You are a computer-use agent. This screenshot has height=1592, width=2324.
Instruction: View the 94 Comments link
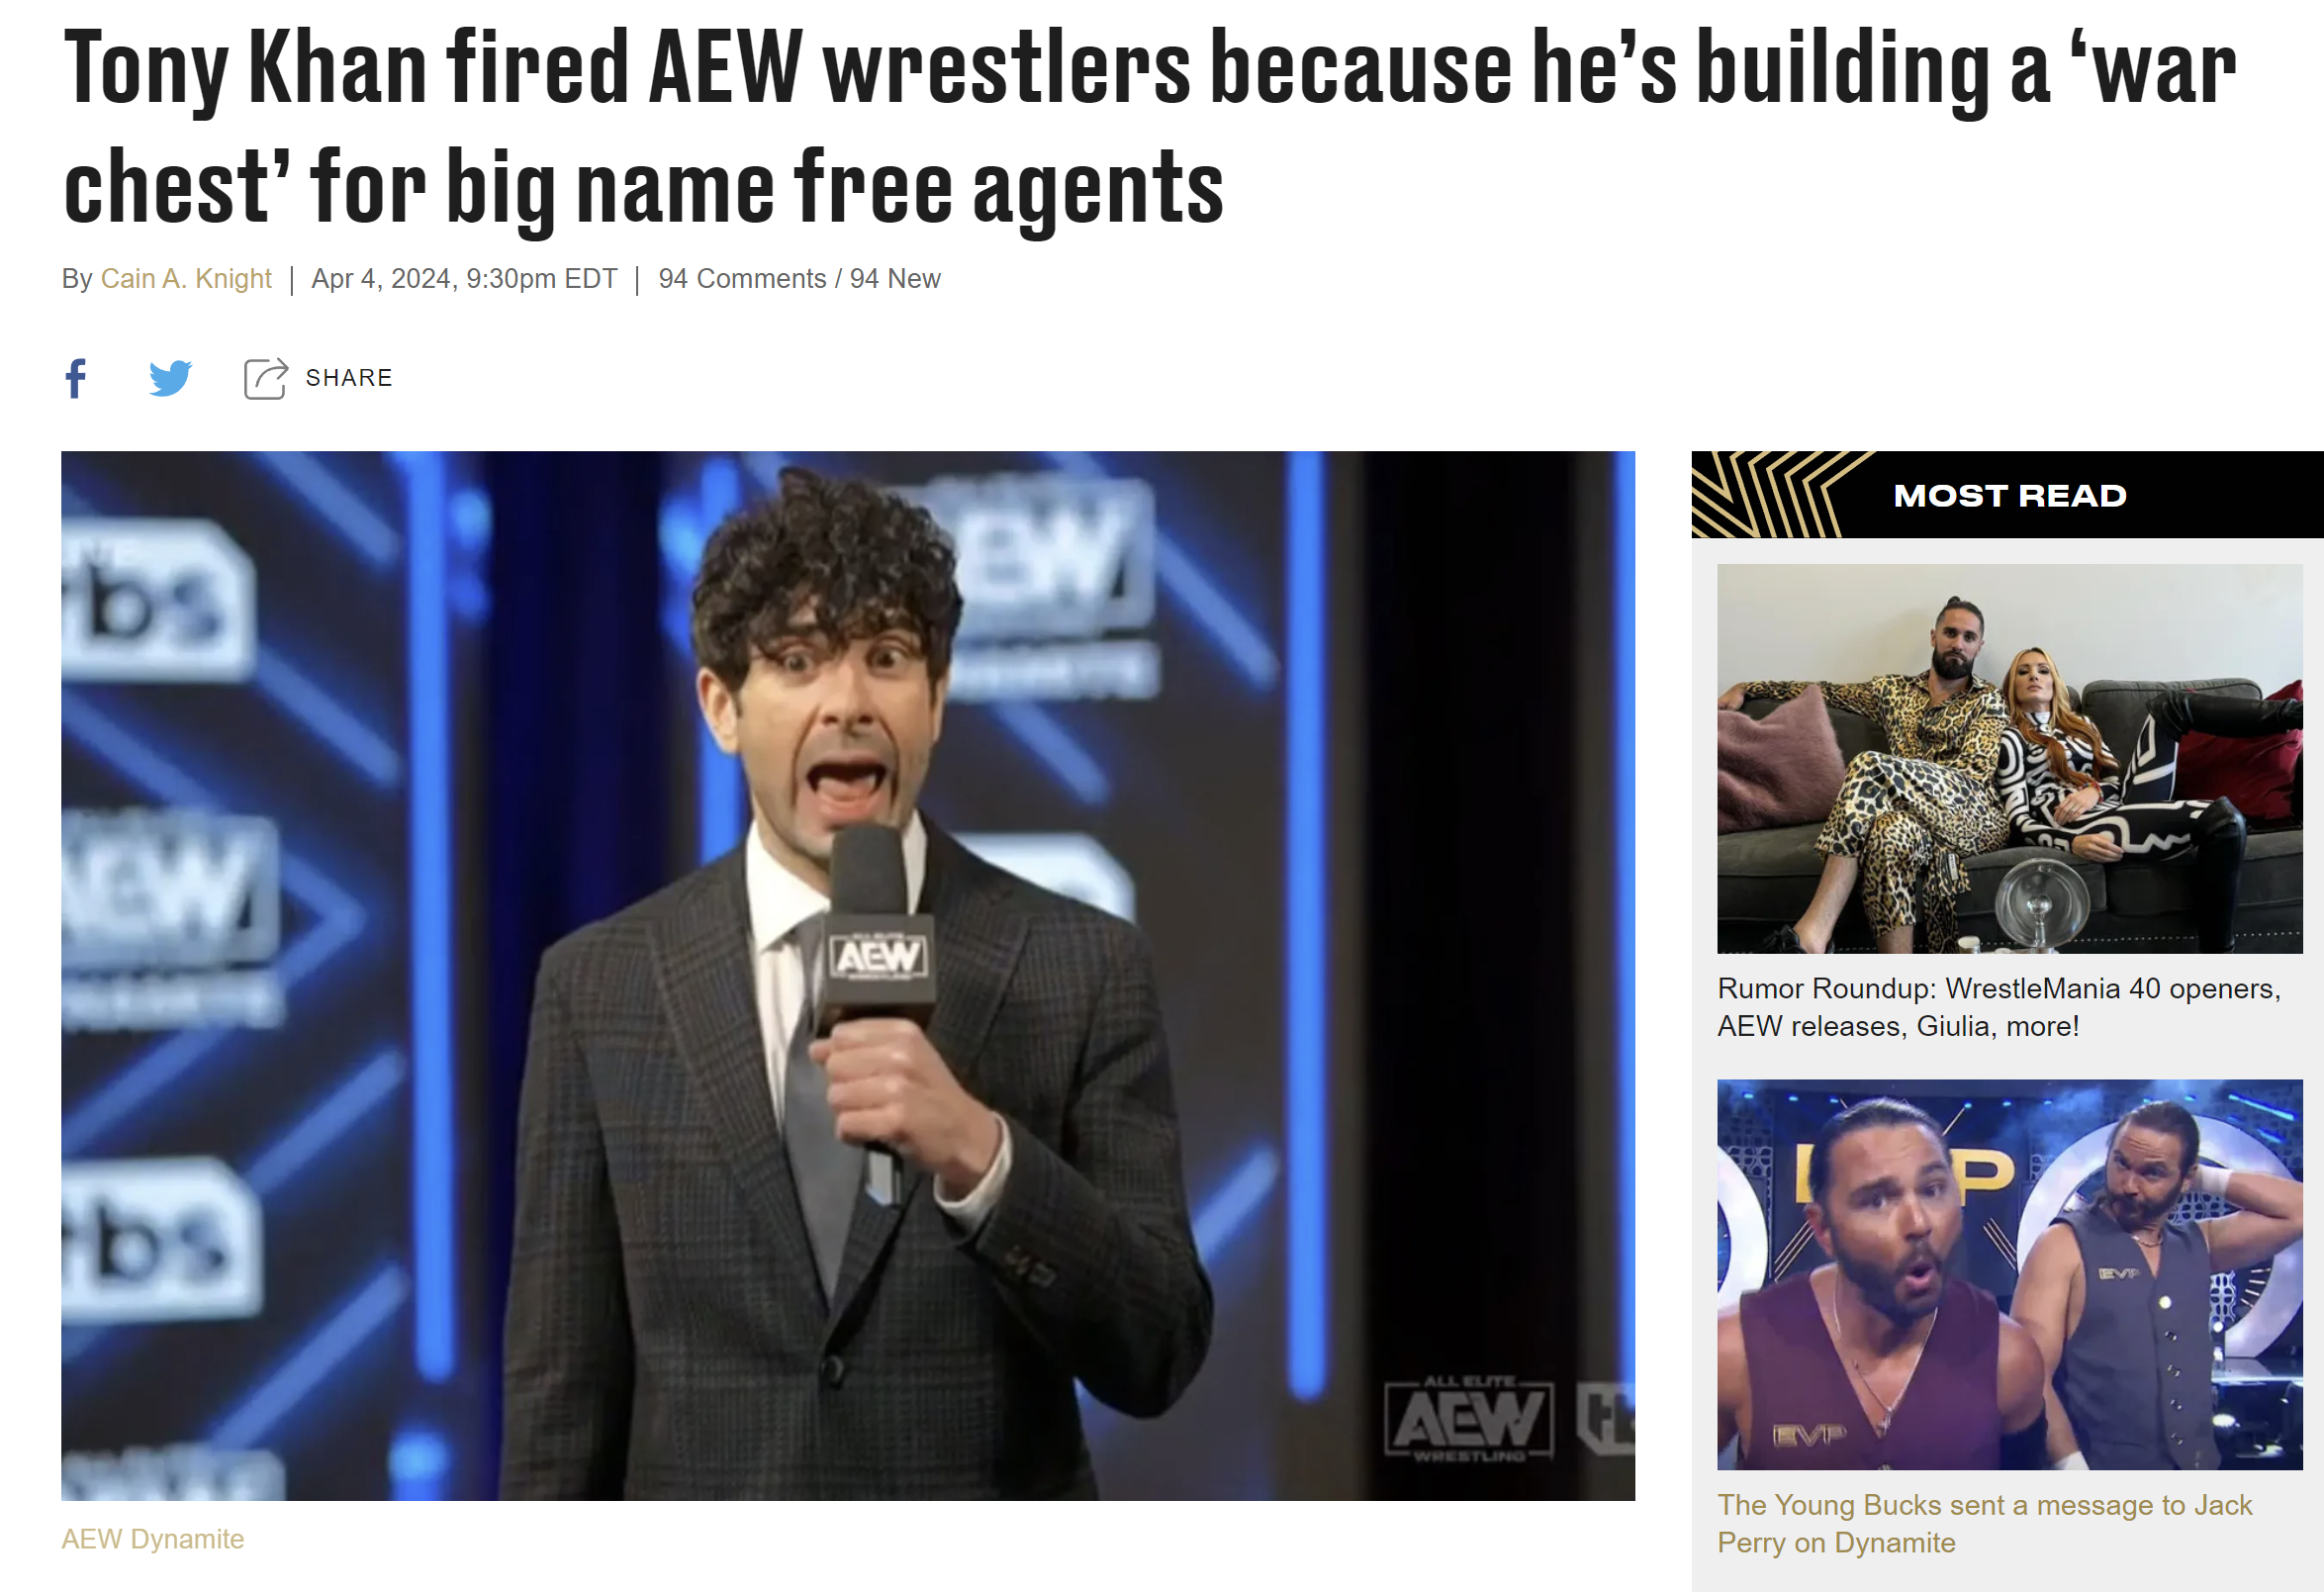[x=742, y=279]
